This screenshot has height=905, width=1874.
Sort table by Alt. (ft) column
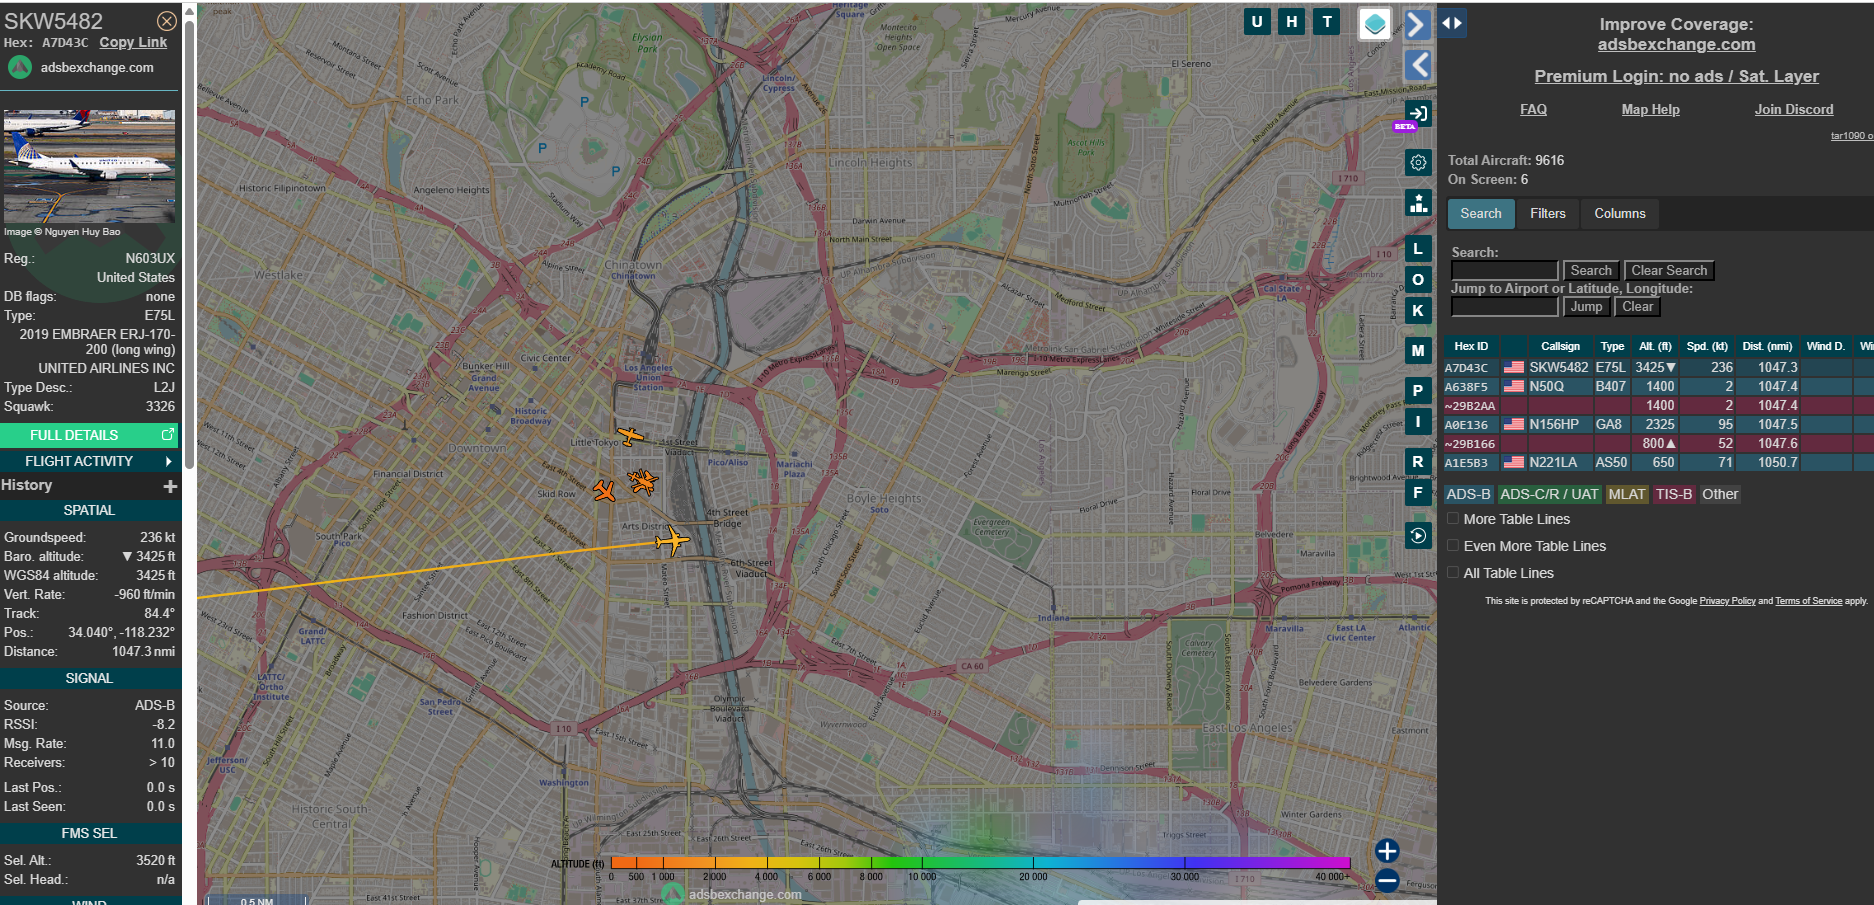(1655, 346)
